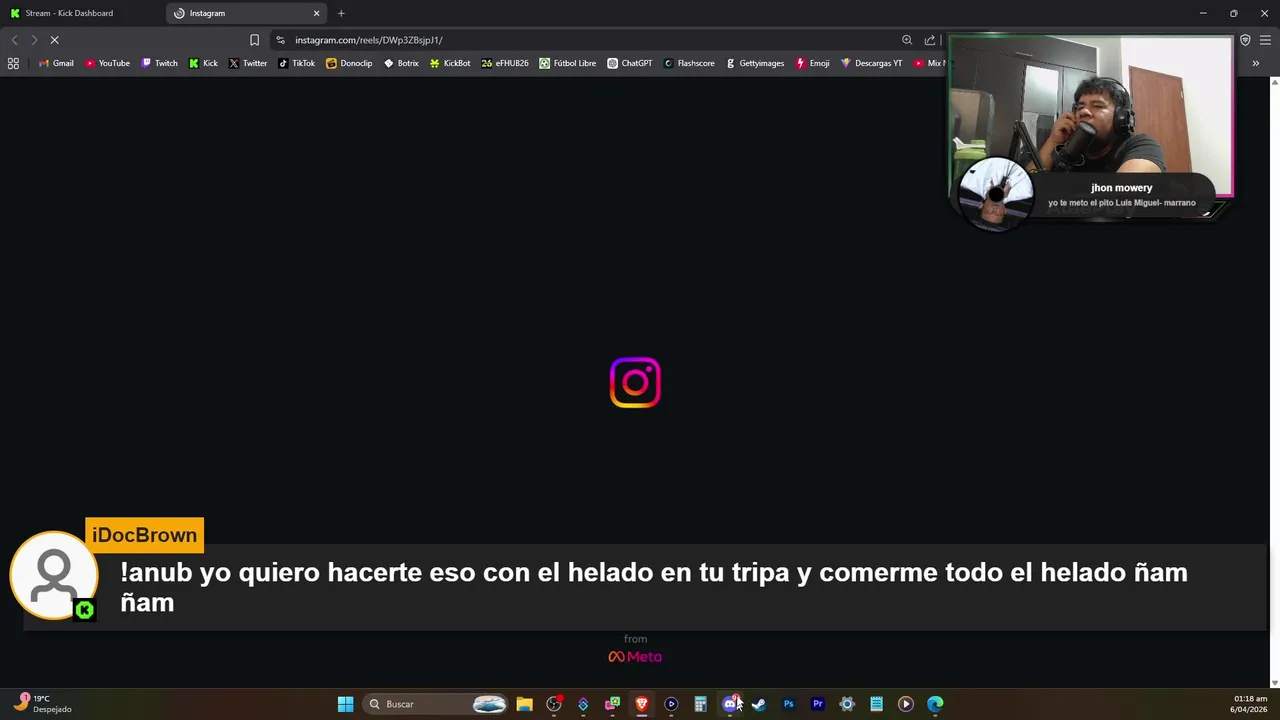The height and width of the screenshot is (720, 1280).
Task: Go back to previous page
Action: 14,40
